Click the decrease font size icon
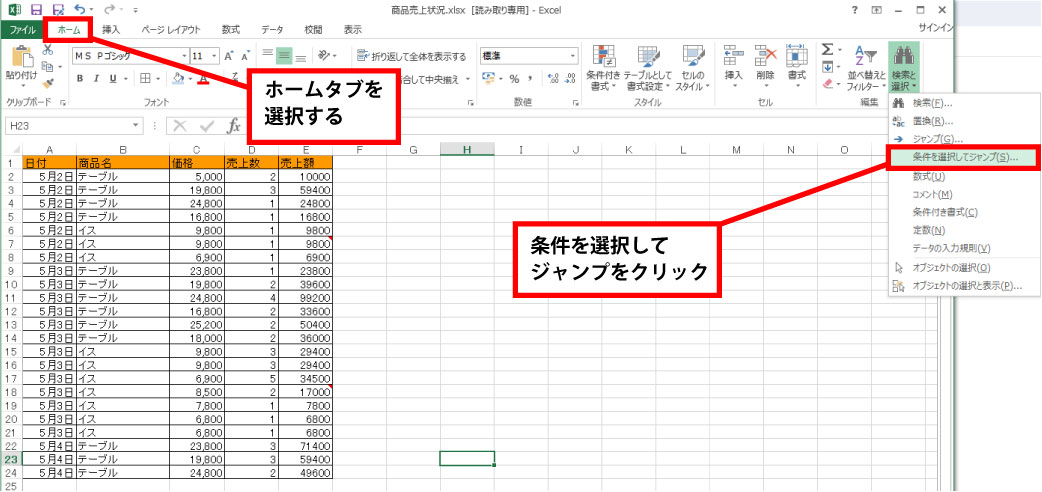 [x=245, y=56]
